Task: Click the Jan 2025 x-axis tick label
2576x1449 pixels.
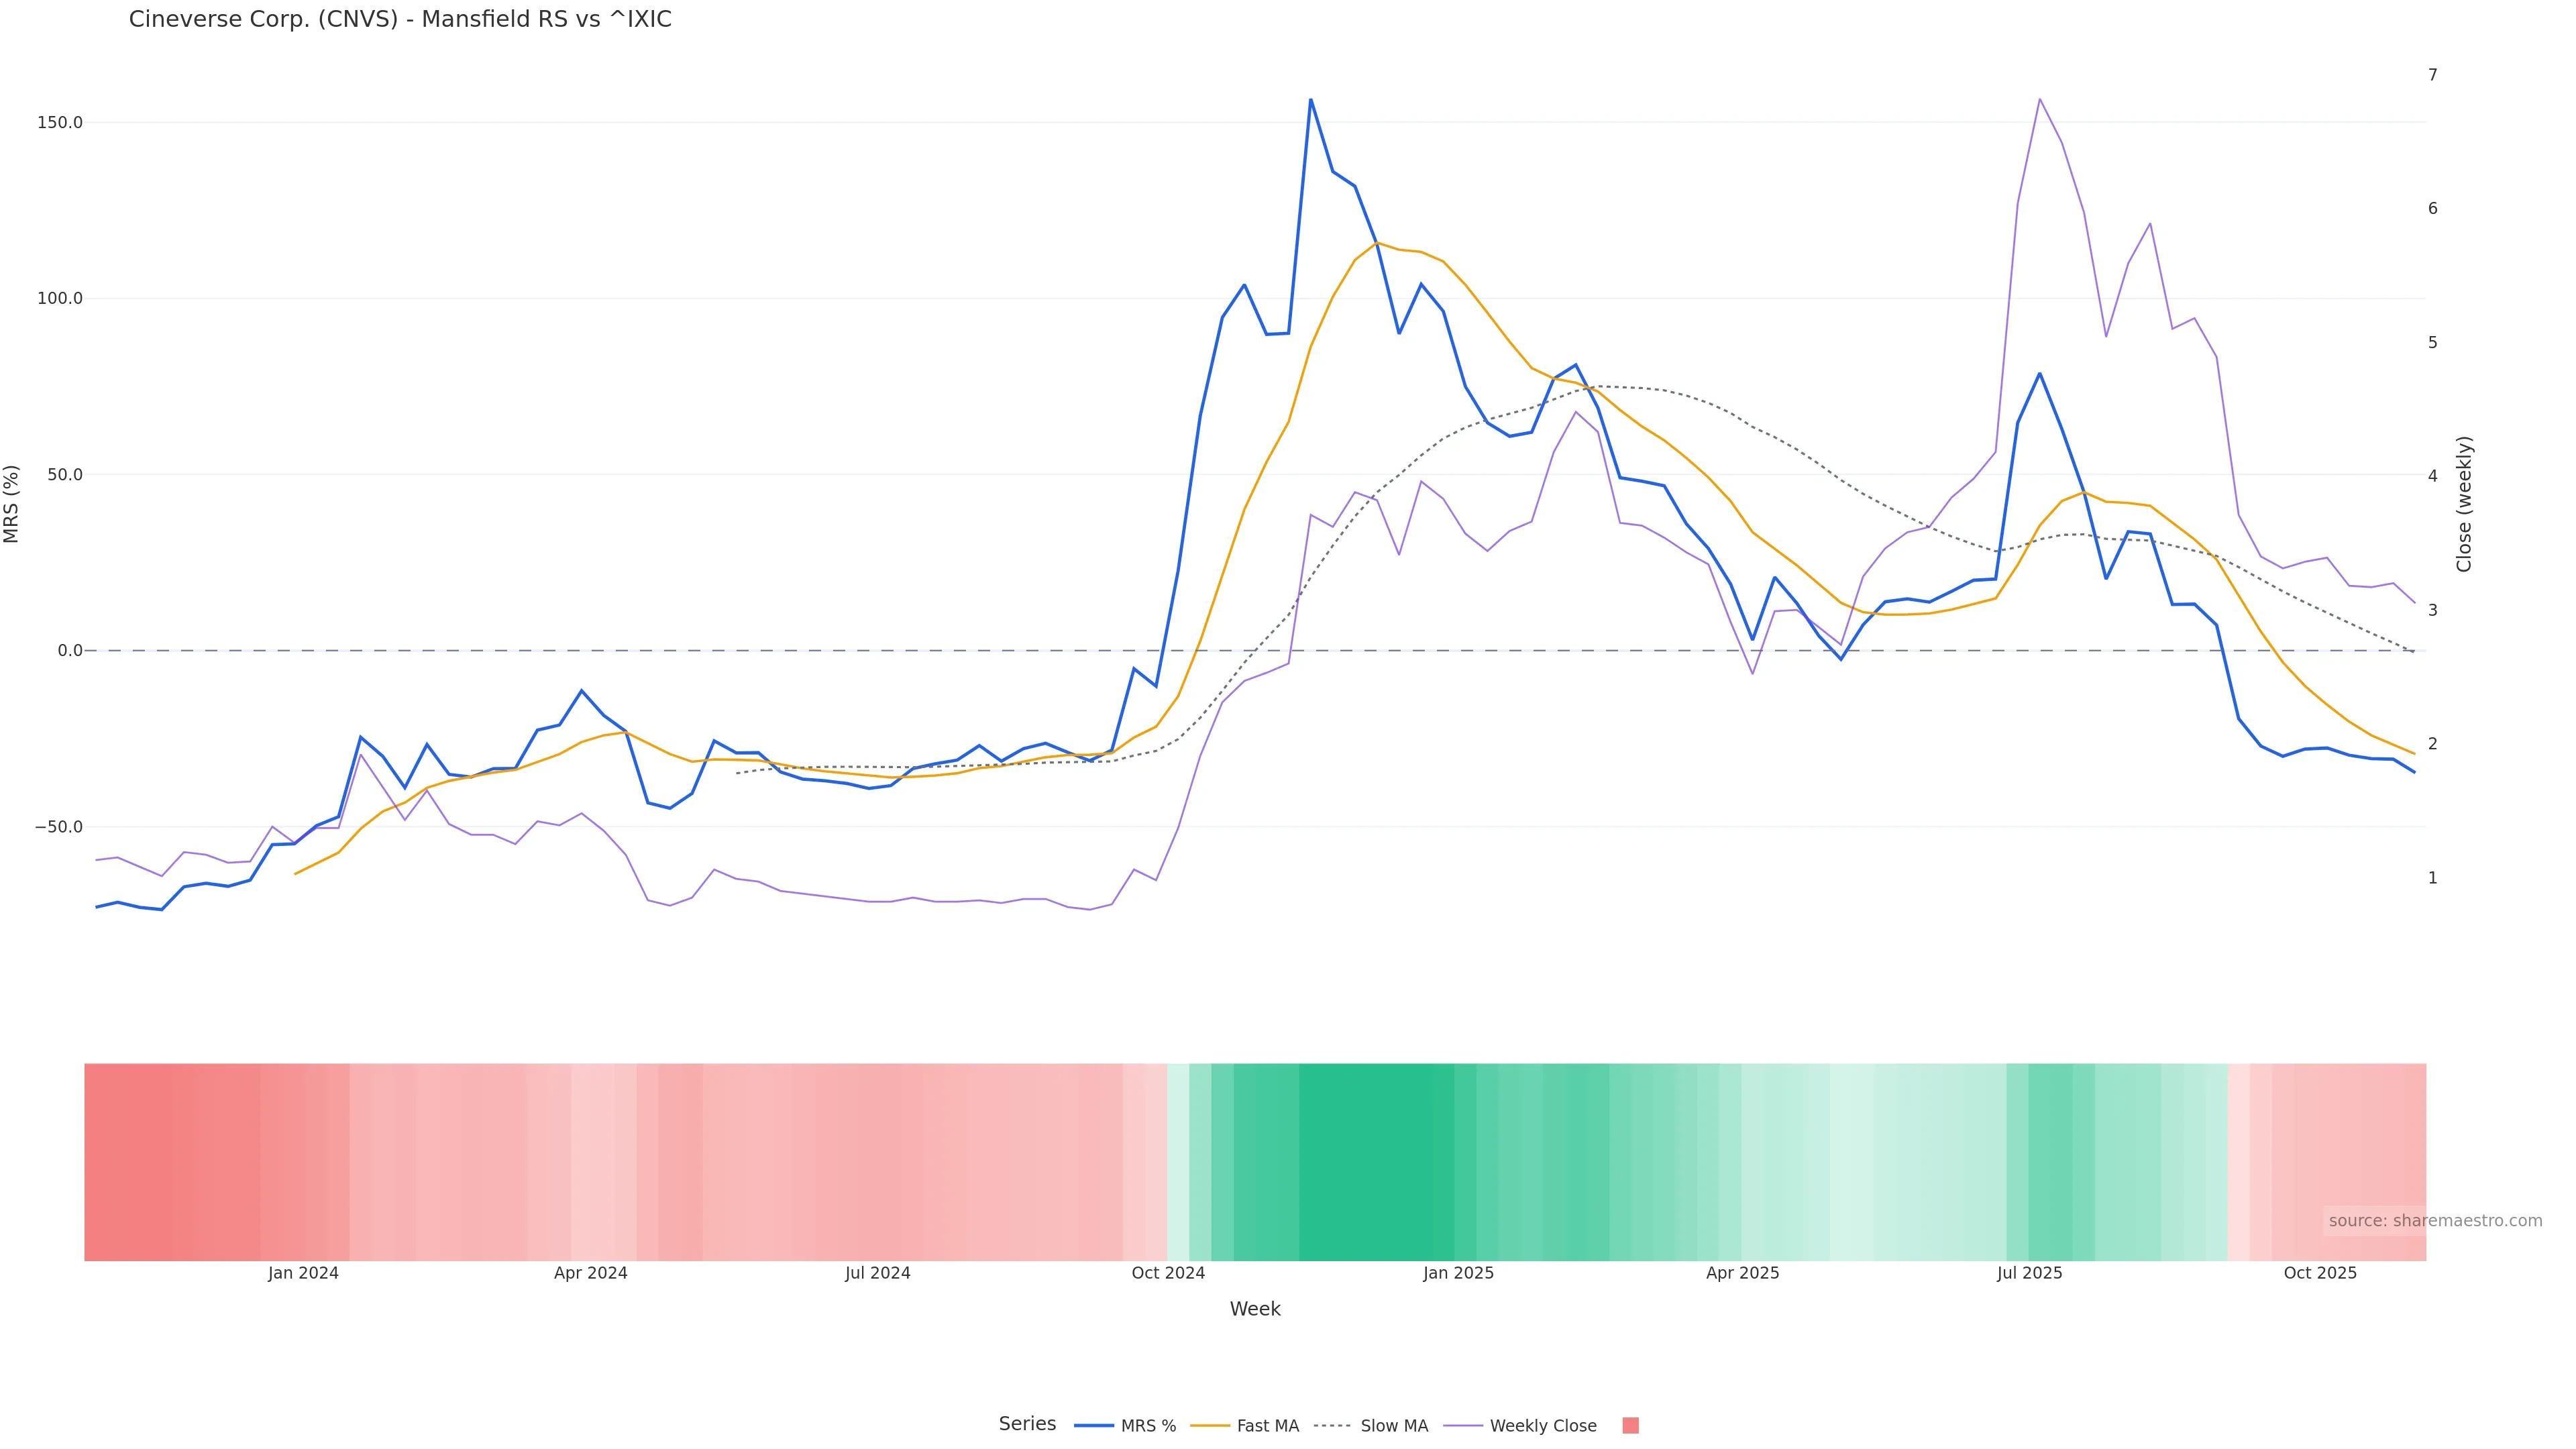Action: point(1458,1273)
